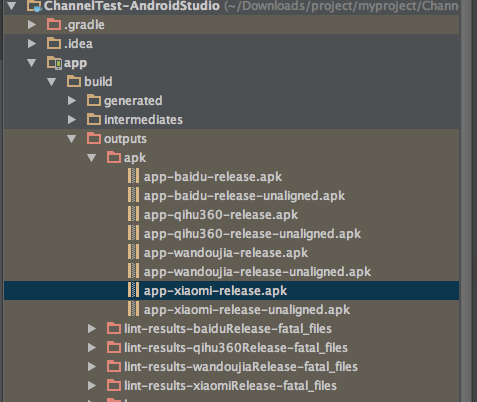Click archive icon of app-xiaomi-release.apk
477x402 pixels.
click(x=133, y=290)
